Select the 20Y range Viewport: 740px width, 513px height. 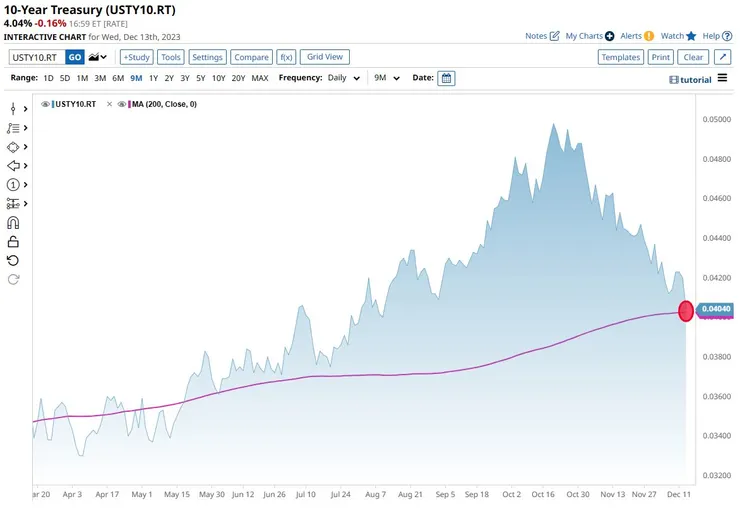click(x=238, y=78)
